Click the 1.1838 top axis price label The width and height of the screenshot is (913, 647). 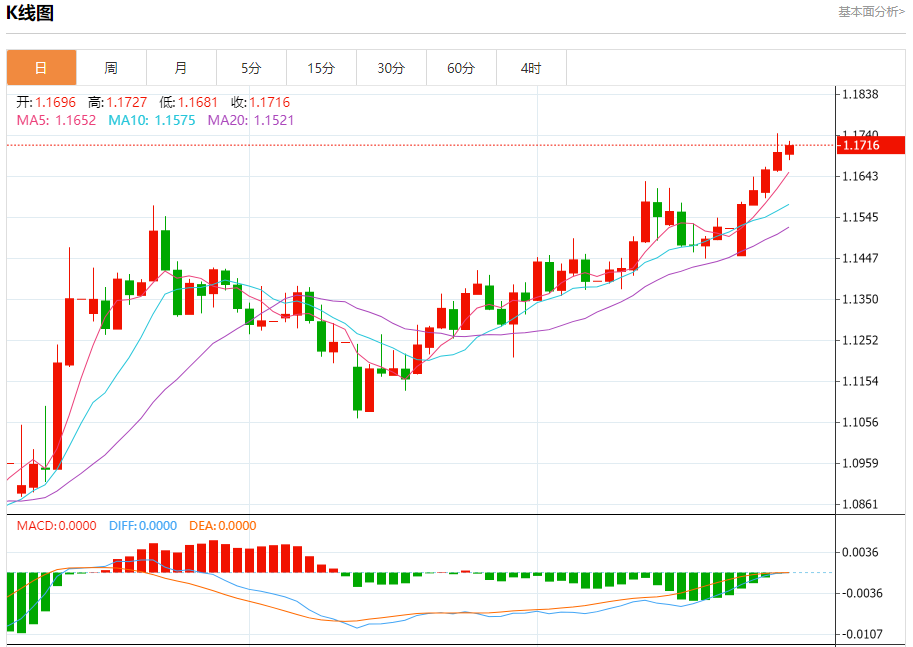coord(860,94)
